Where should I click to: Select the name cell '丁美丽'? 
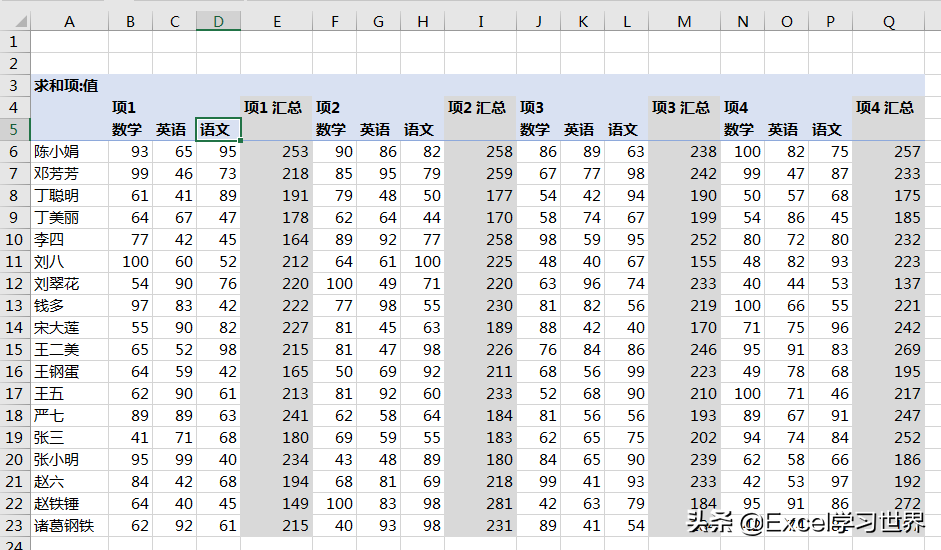[70, 217]
